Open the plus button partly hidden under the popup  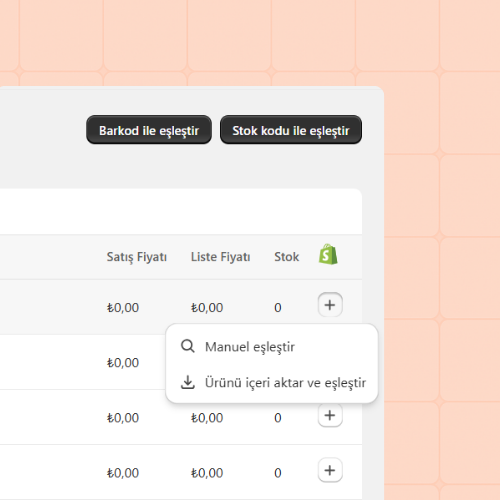point(330,415)
